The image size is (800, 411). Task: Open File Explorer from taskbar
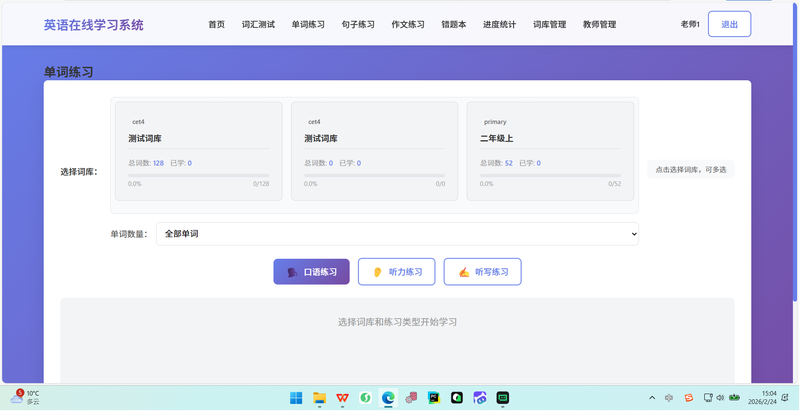(320, 398)
